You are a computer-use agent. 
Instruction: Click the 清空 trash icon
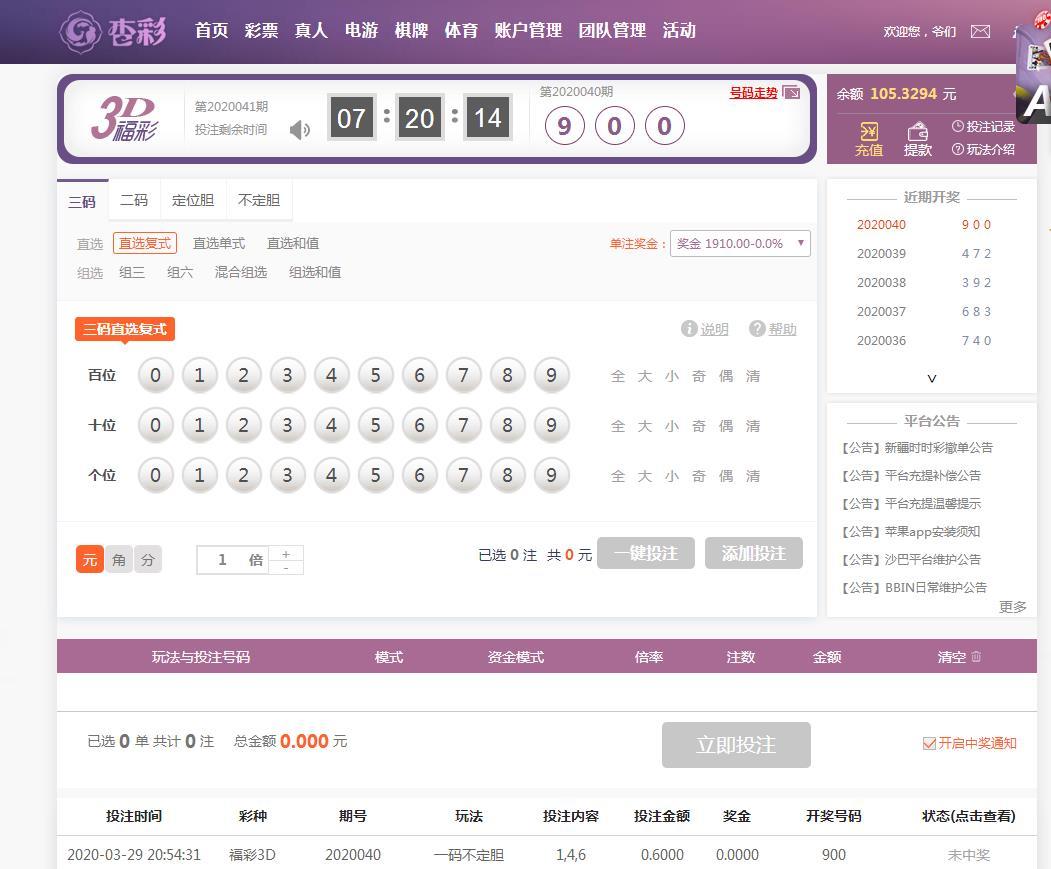976,657
